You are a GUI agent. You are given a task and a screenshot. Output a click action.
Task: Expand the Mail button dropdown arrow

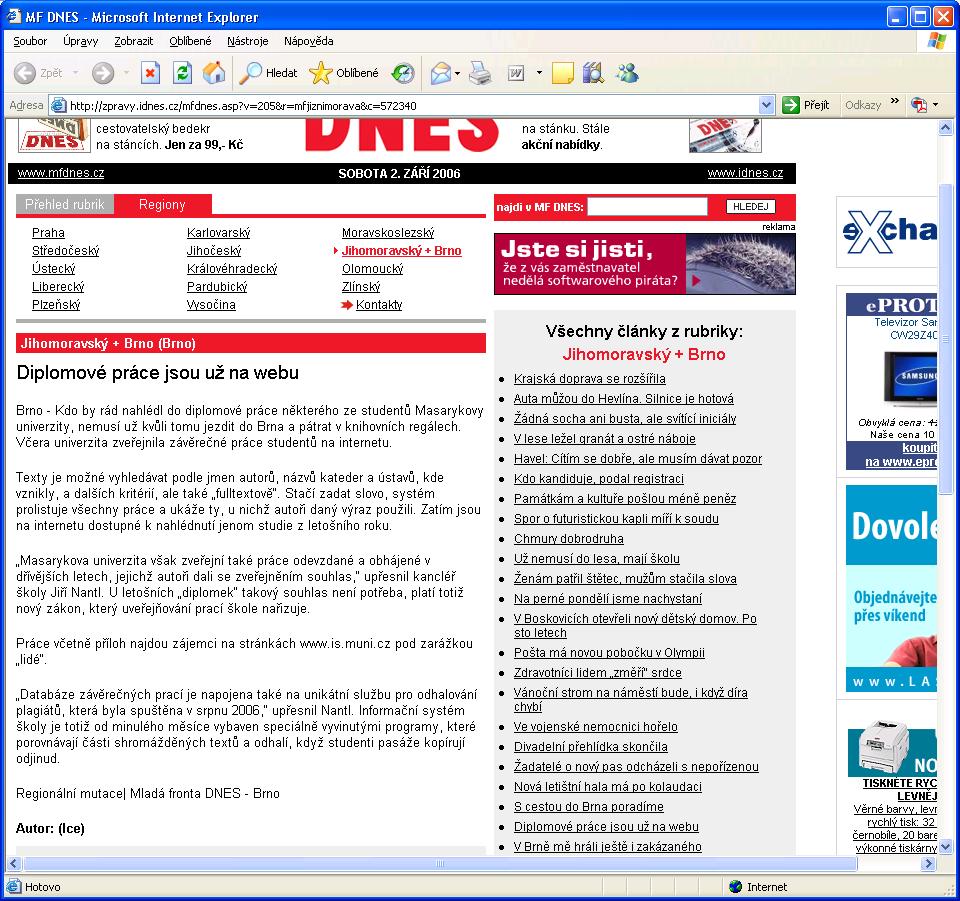[x=457, y=73]
